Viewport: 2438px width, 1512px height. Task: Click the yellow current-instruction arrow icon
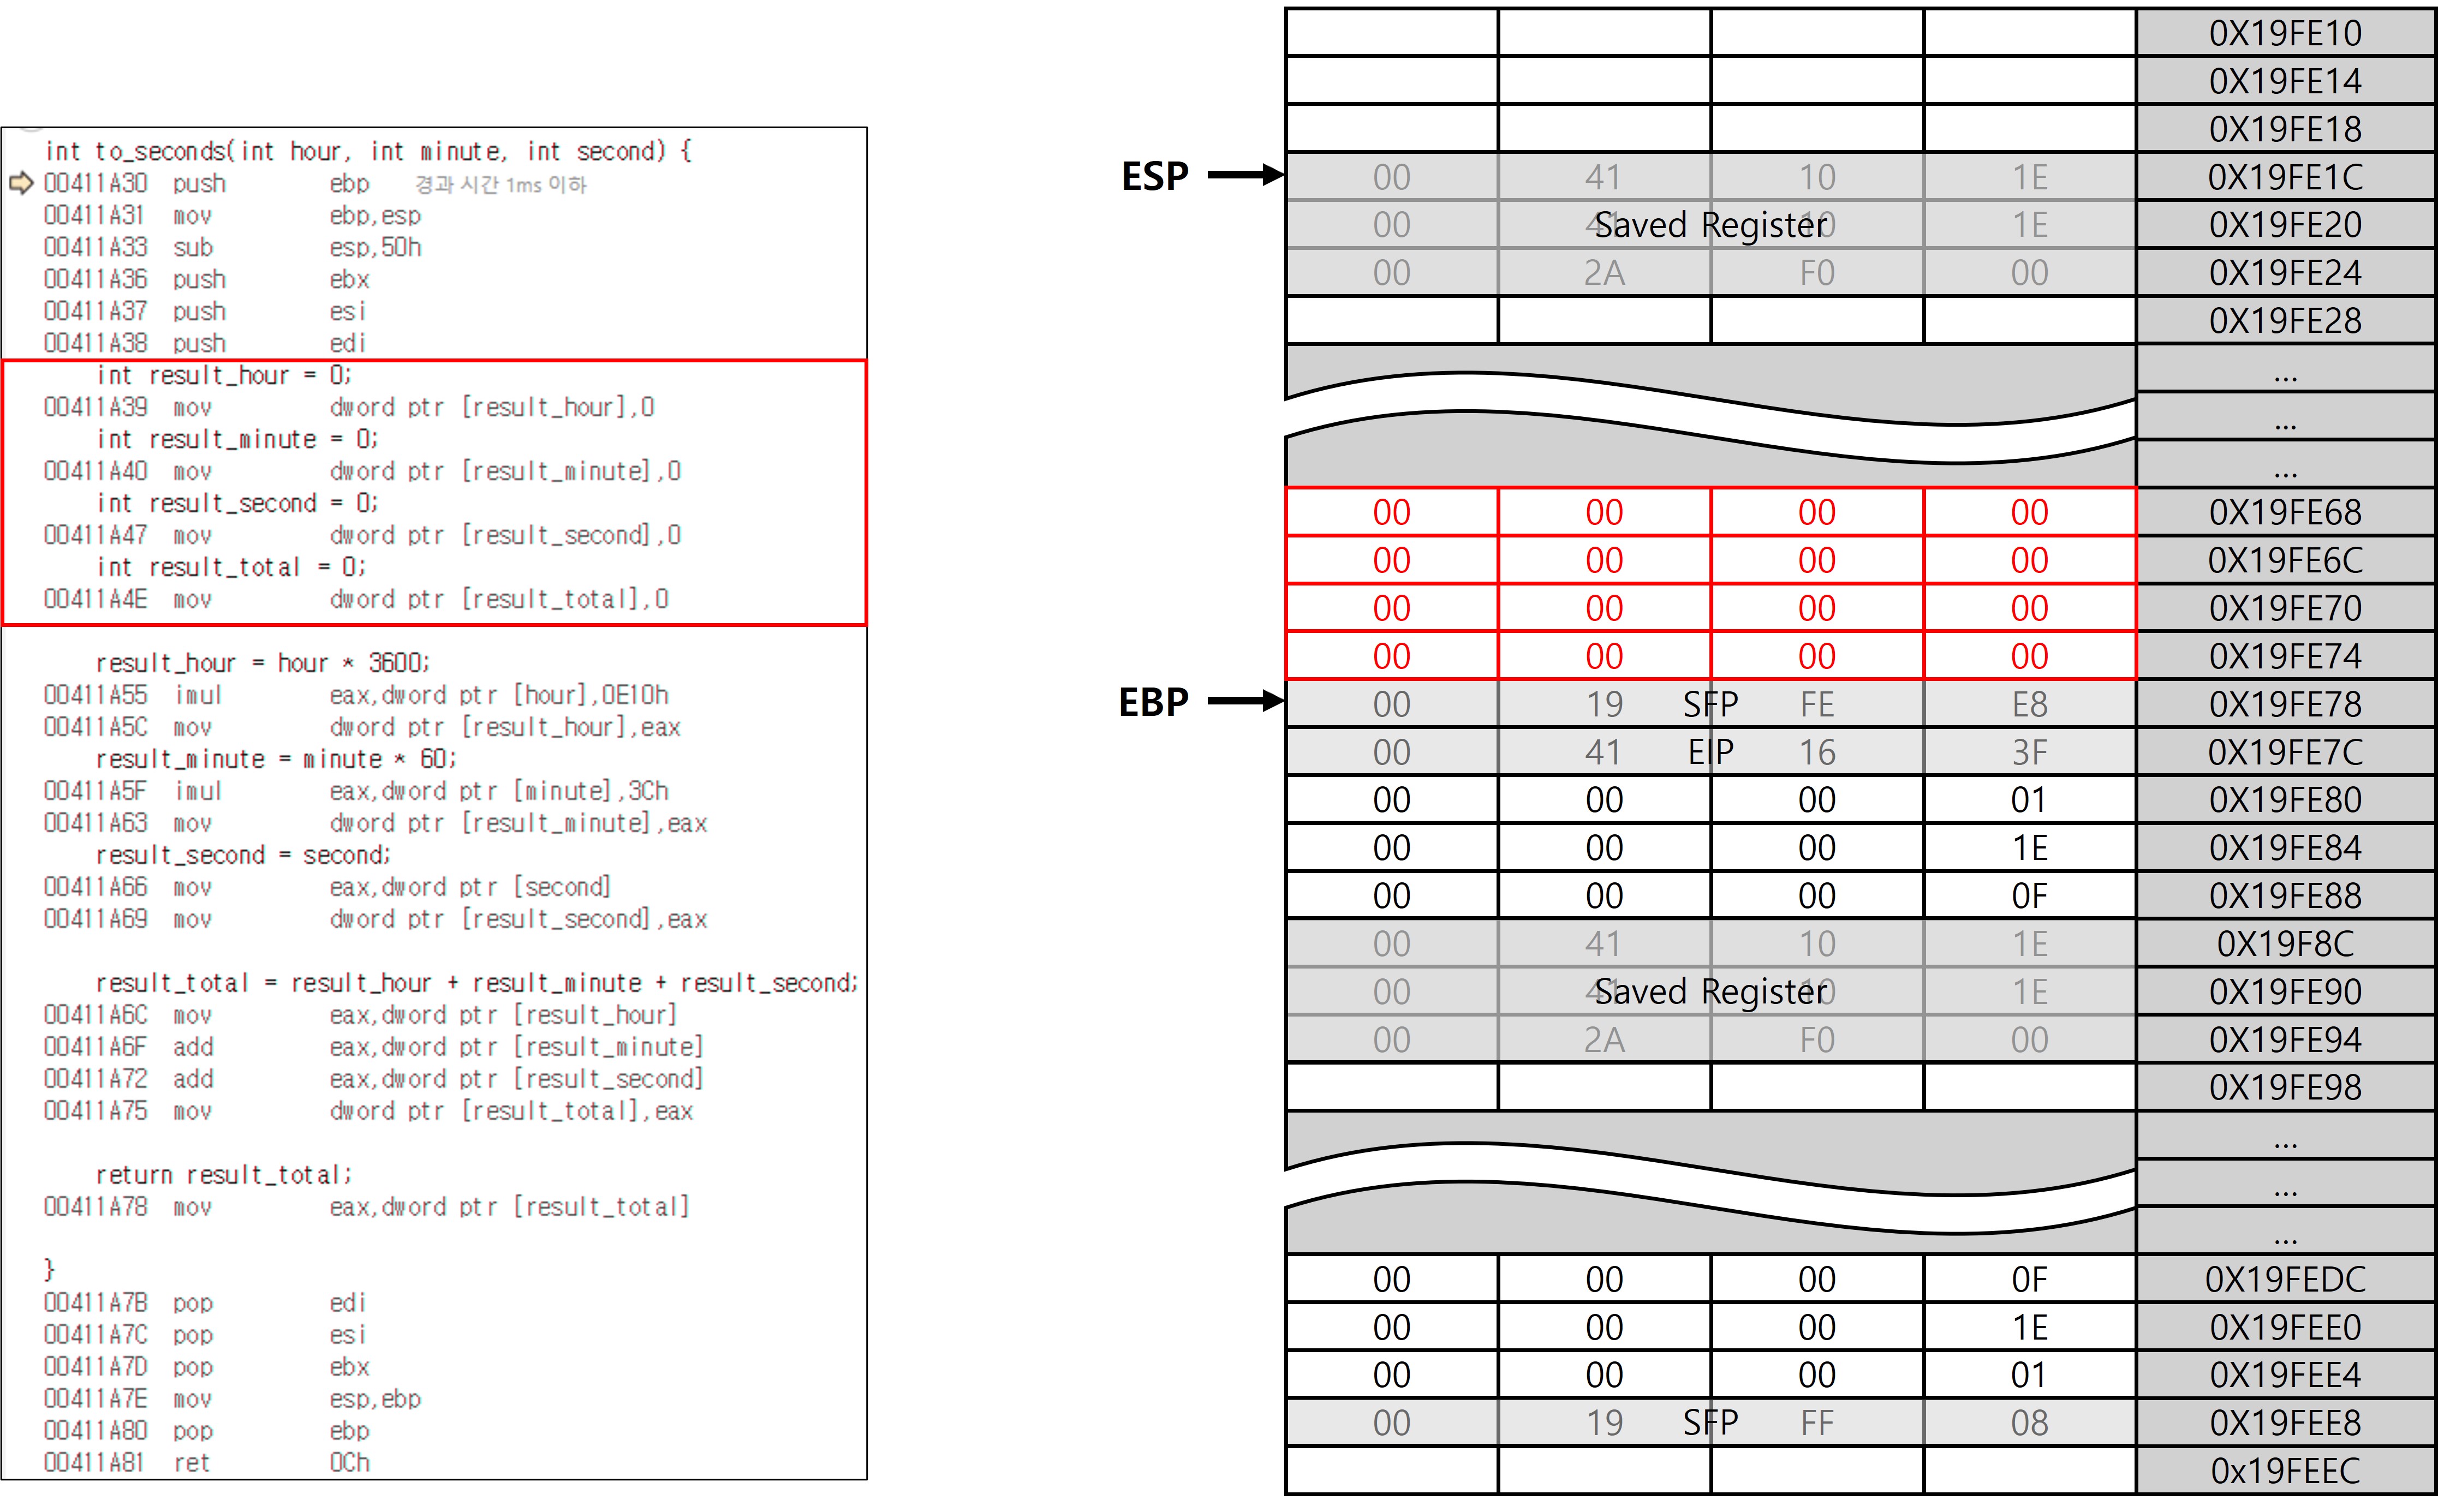20,183
